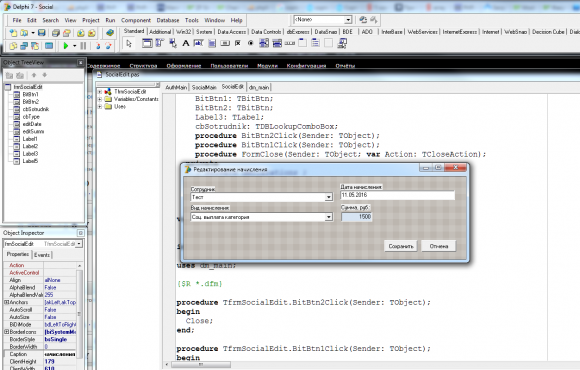Pick the RadioButton component in the palette
Screen dimensions: 580x370
[x=250, y=43]
